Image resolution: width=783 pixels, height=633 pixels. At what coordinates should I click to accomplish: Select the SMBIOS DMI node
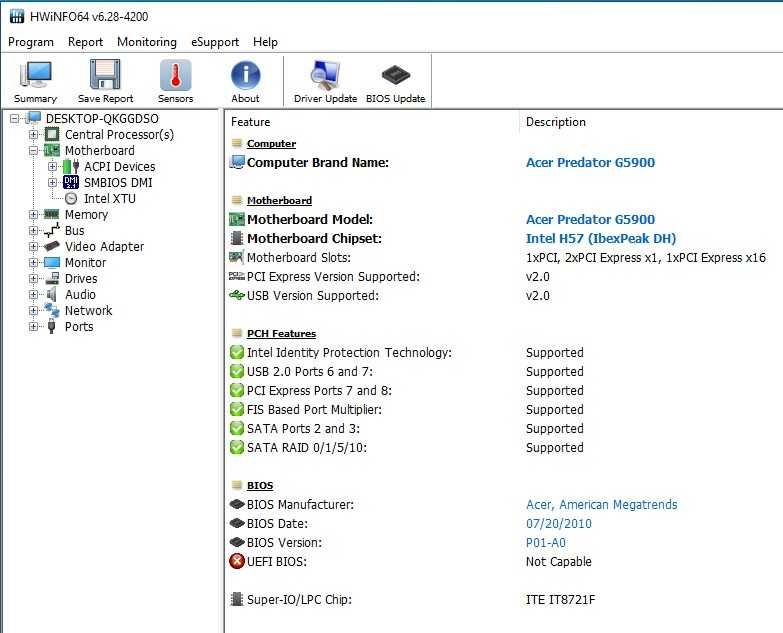118,183
